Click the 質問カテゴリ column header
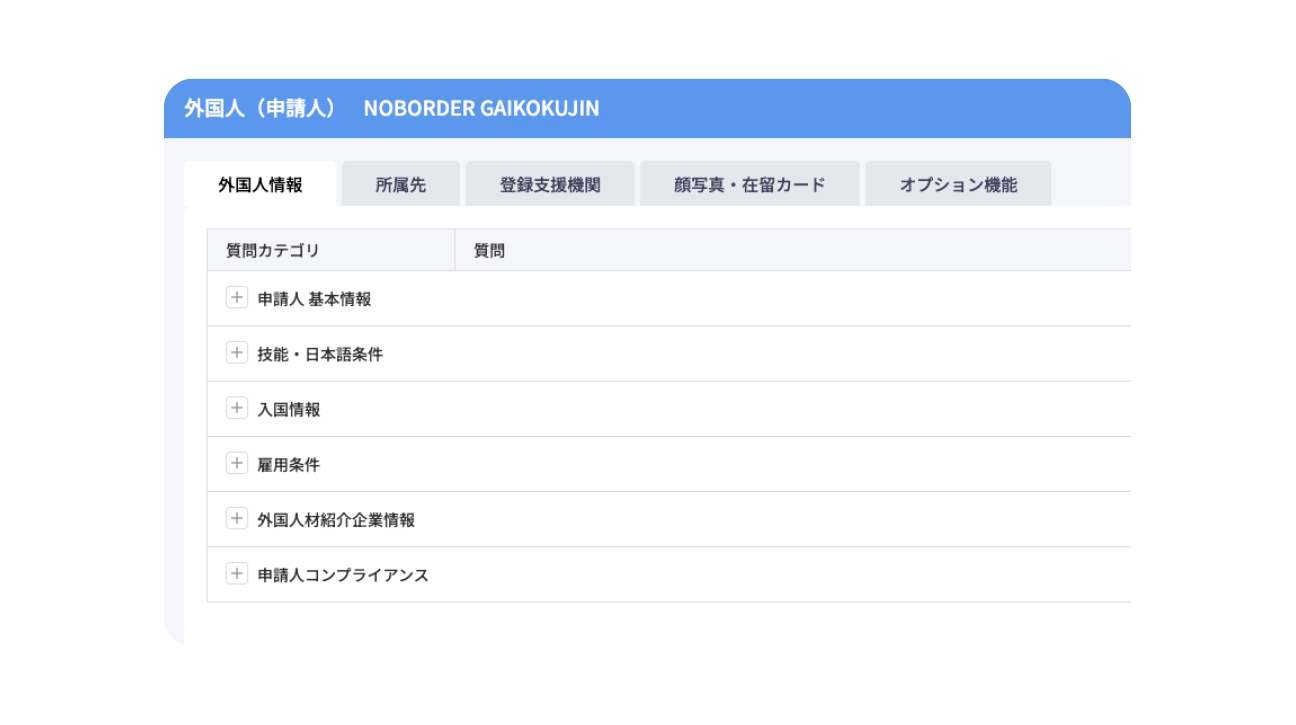The width and height of the screenshot is (1296, 725). pyautogui.click(x=273, y=251)
